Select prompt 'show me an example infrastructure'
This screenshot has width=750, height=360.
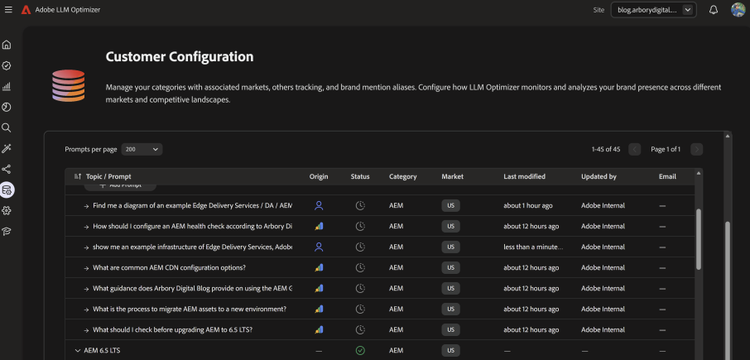coord(192,247)
